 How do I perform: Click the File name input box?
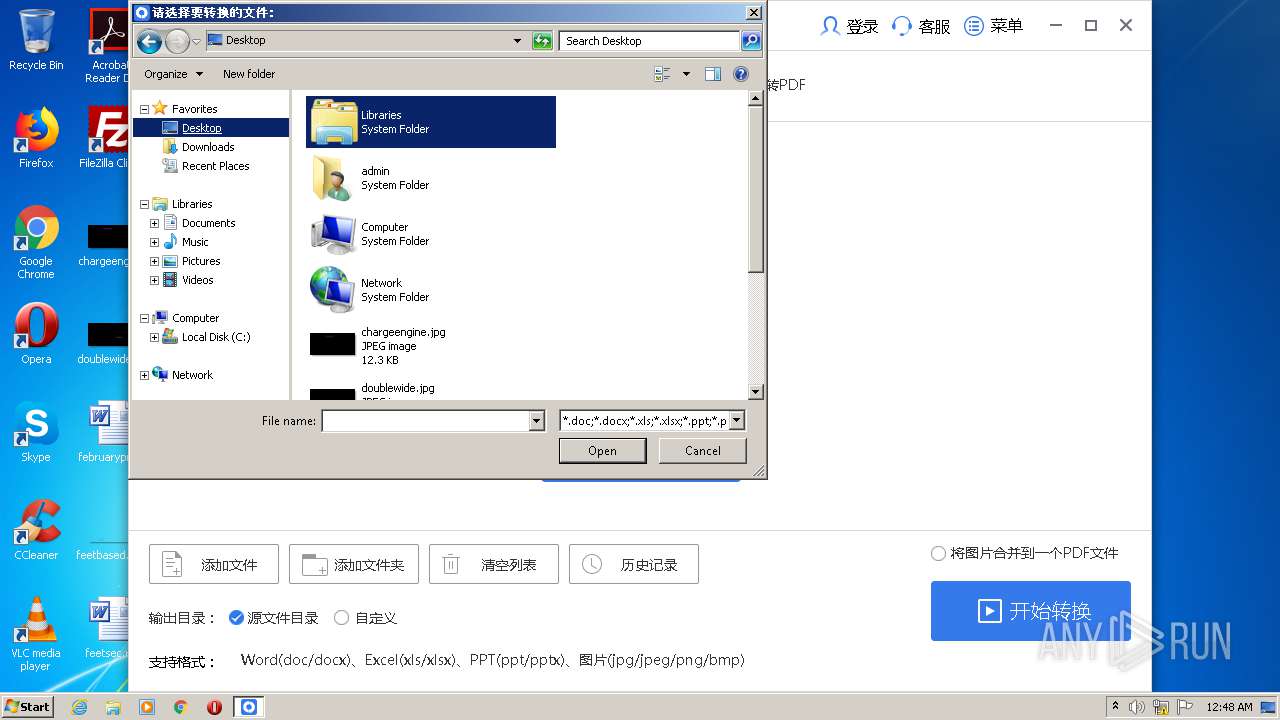point(425,421)
